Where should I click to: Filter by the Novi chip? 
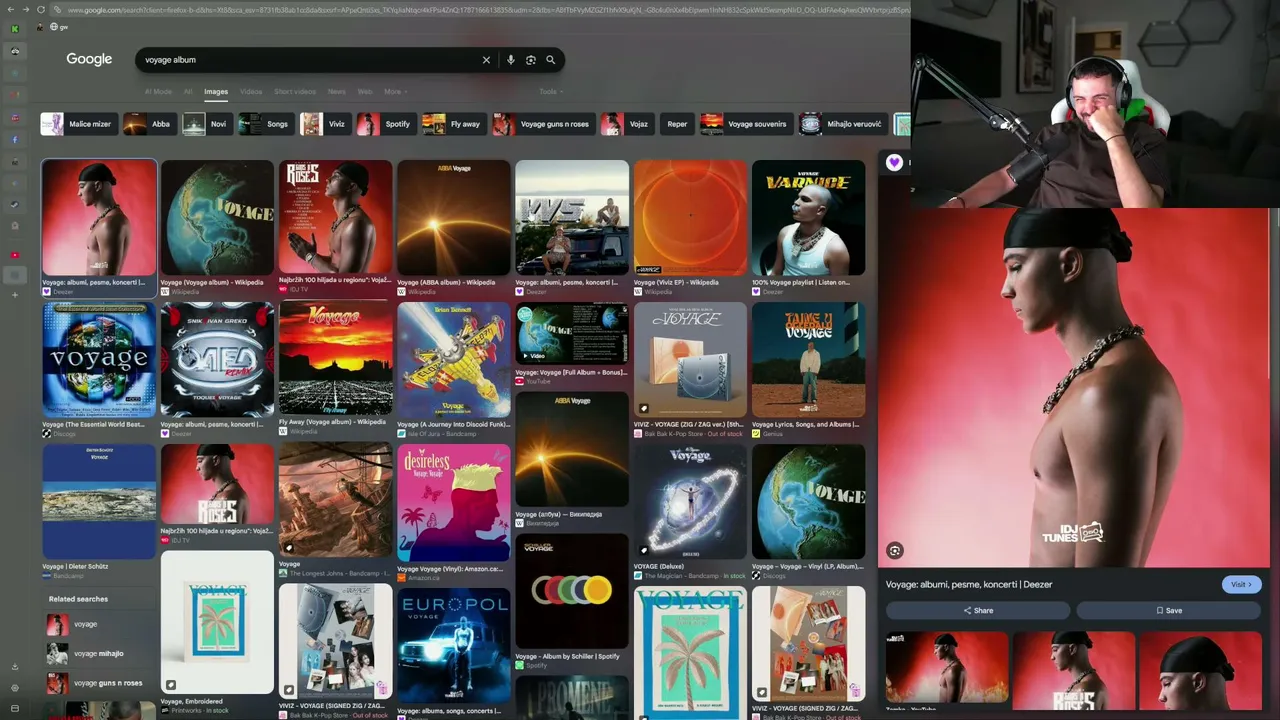pos(207,124)
